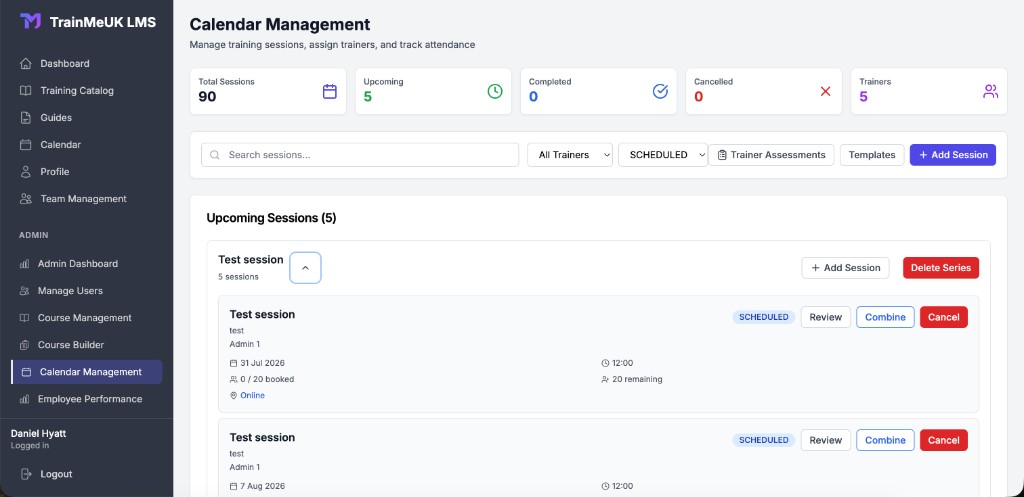The width and height of the screenshot is (1024, 497).
Task: Combine the 31 Jul 2026 session
Action: point(885,317)
